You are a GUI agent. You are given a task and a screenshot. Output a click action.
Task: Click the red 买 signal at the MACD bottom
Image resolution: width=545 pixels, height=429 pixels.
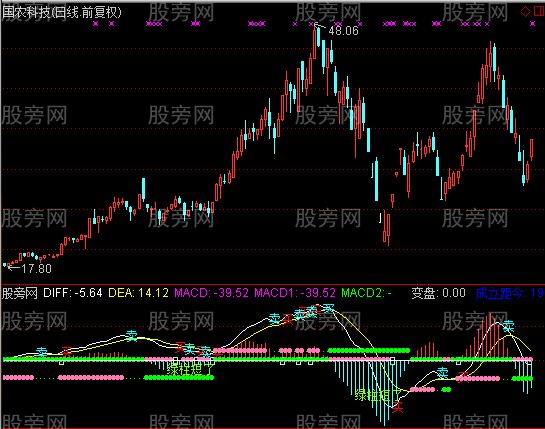[398, 406]
